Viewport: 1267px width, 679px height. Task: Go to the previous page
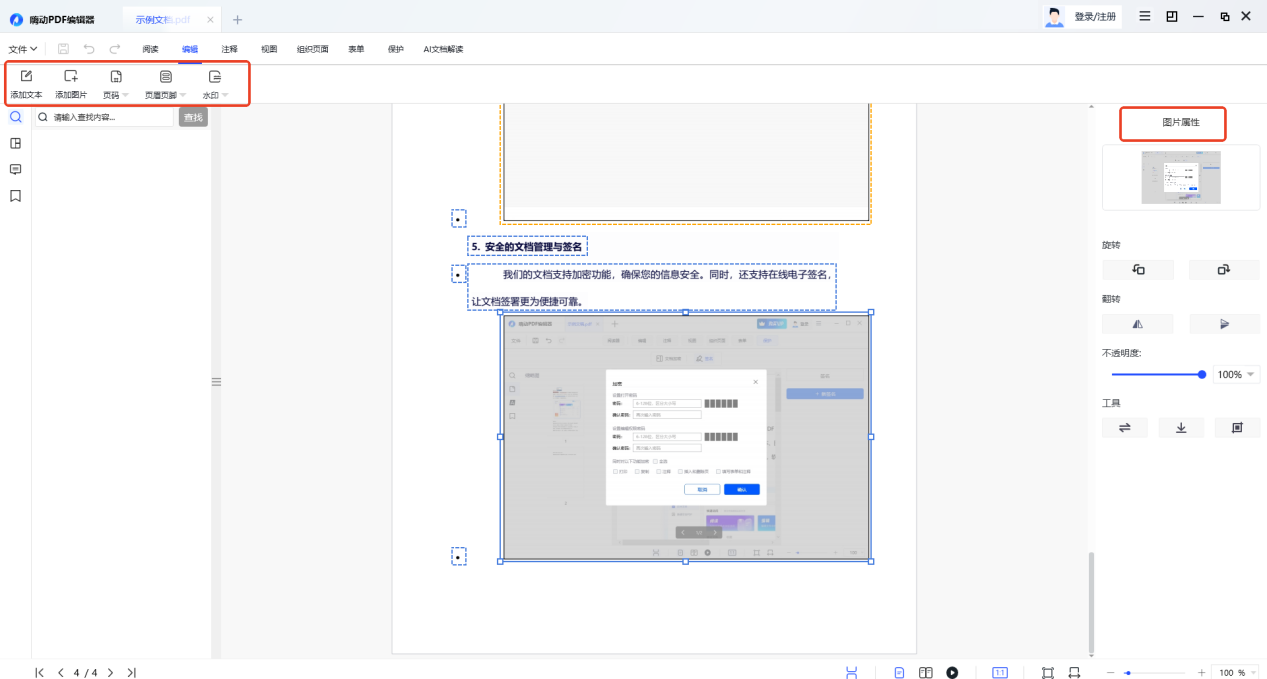(x=61, y=673)
